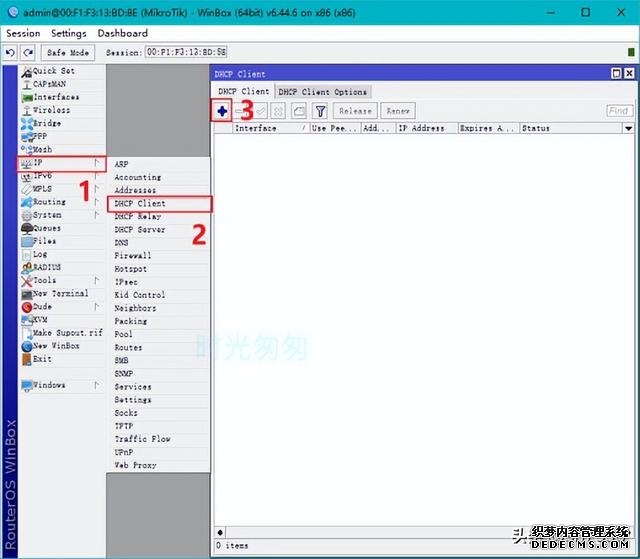The height and width of the screenshot is (559, 640).
Task: Expand the IPv6 submenu
Action: [62, 176]
